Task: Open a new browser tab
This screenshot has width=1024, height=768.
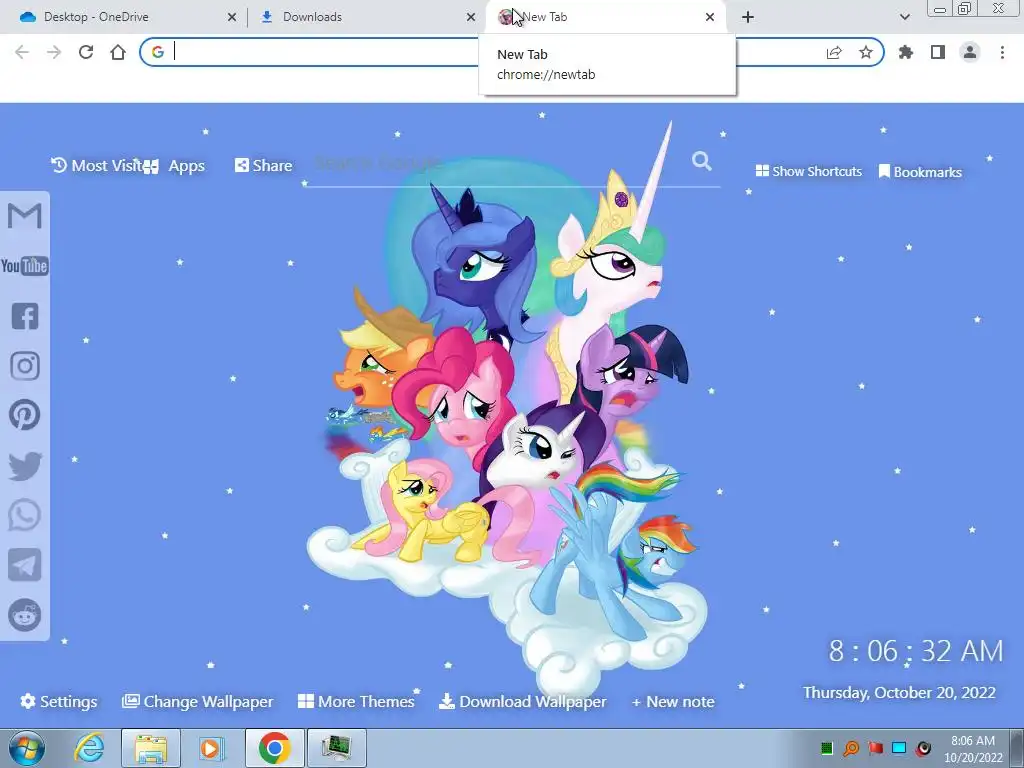Action: click(748, 17)
